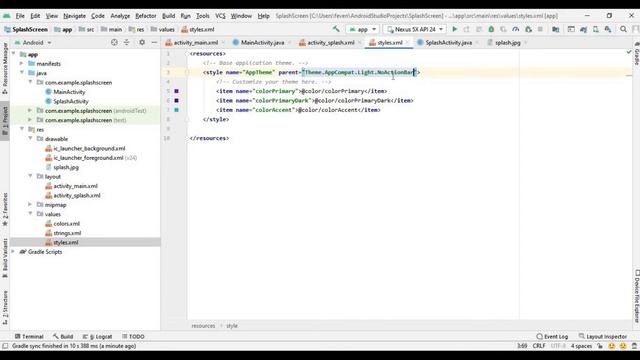This screenshot has width=640, height=360.
Task: Click locate current file target icon
Action: 114,42
